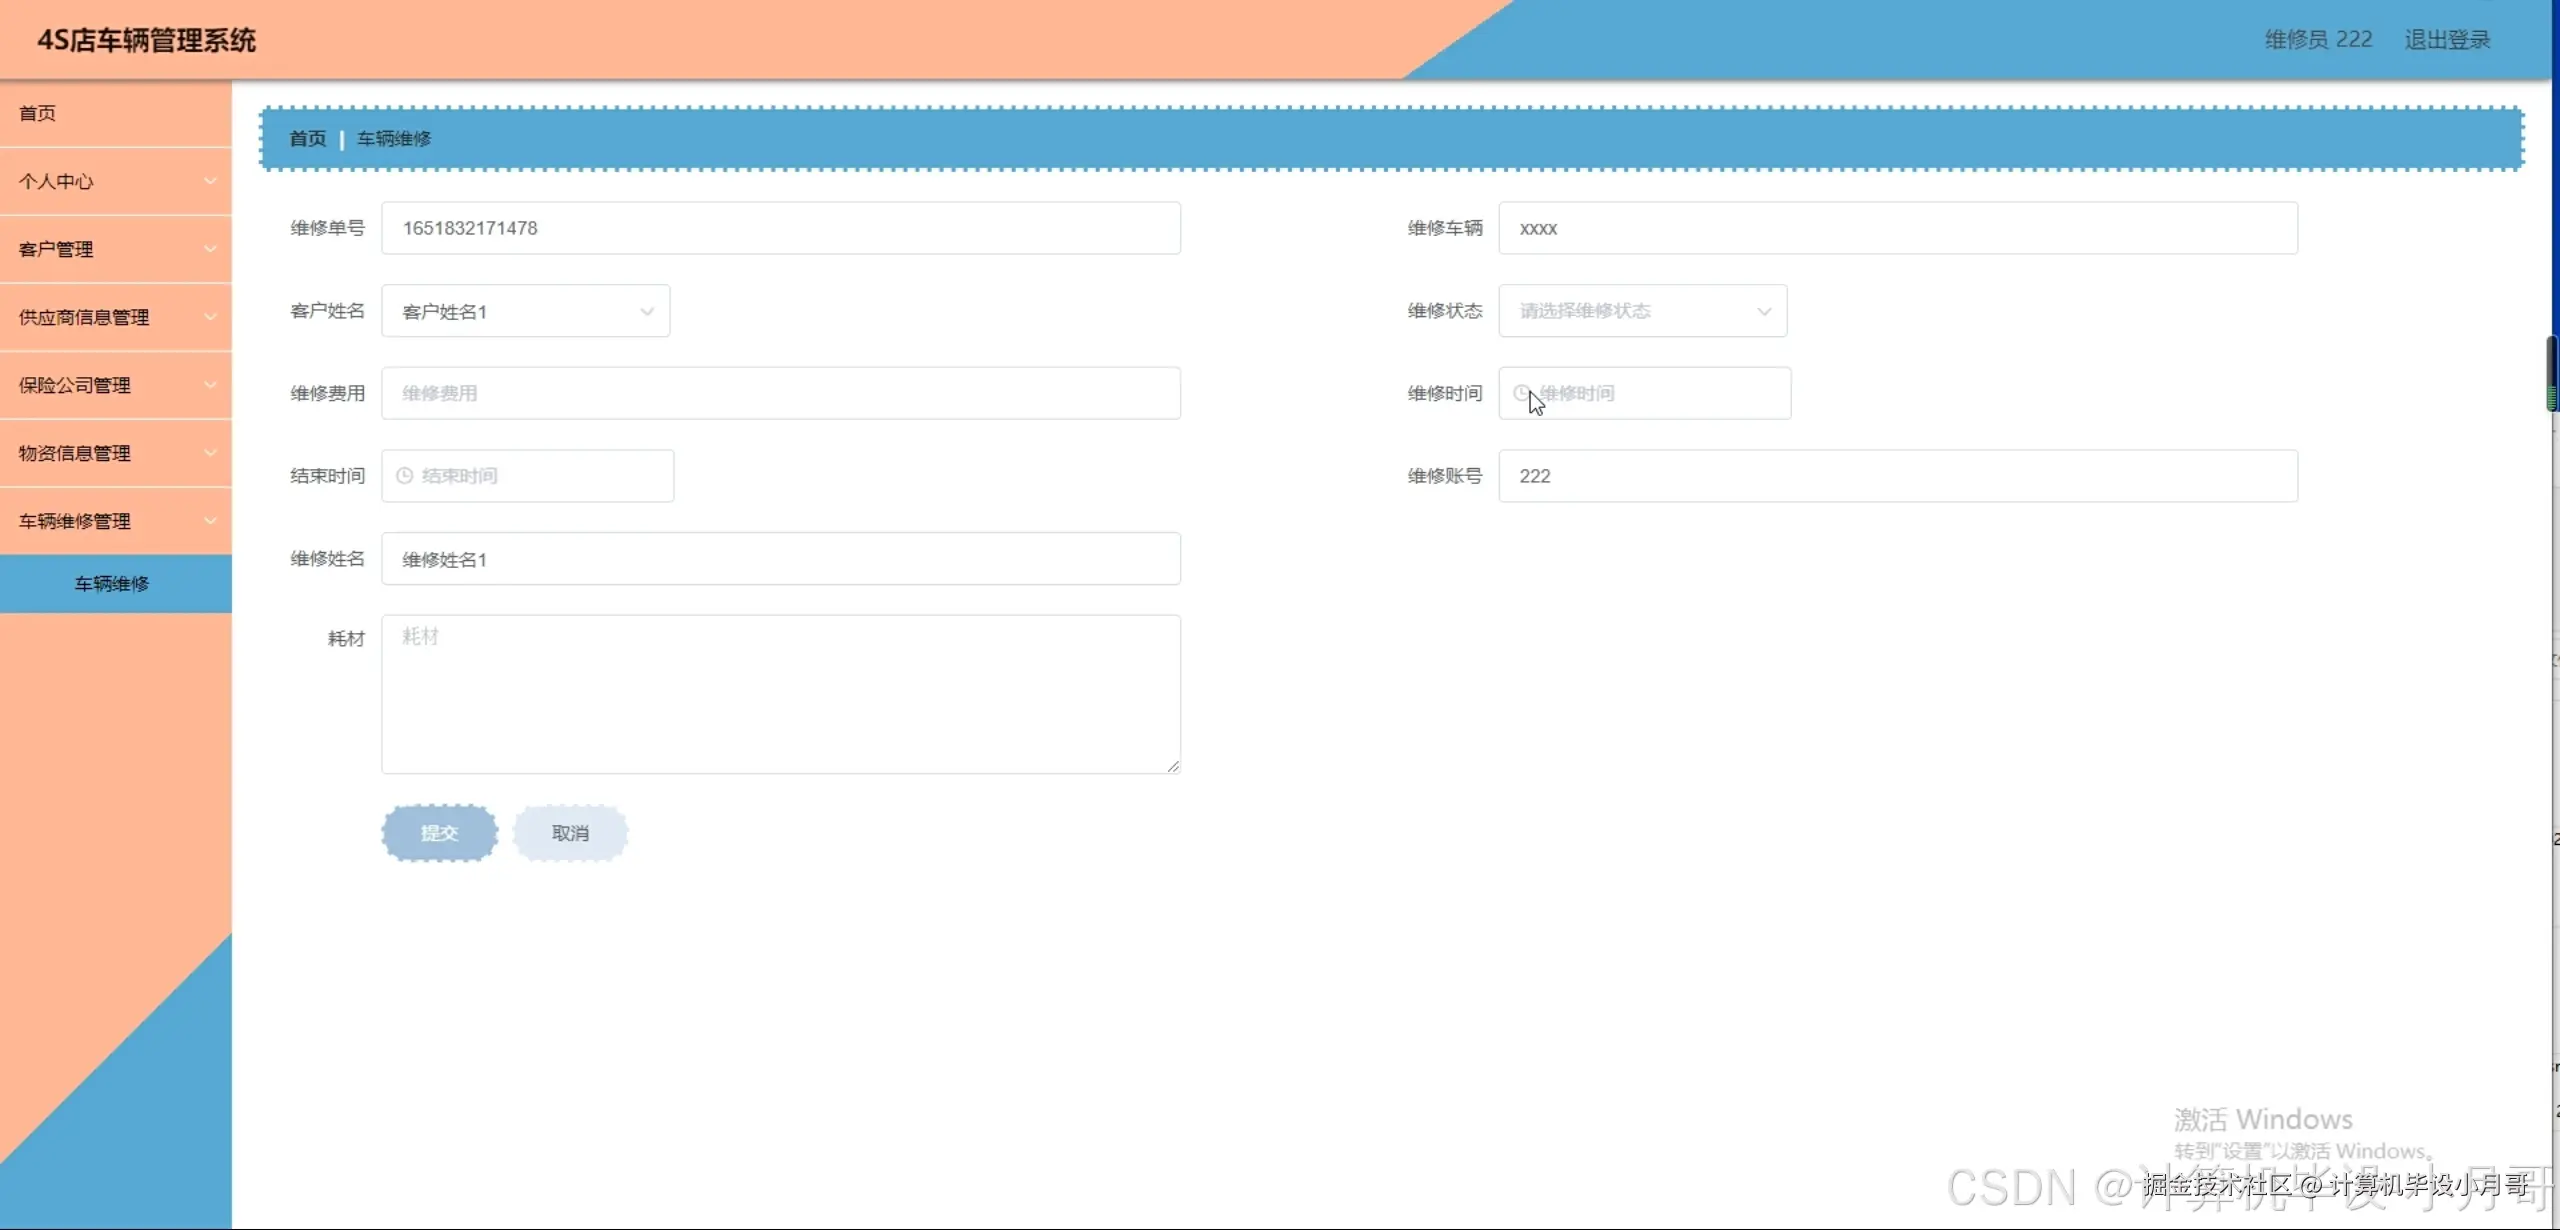Image resolution: width=2560 pixels, height=1230 pixels.
Task: Focus the 维修费用 input field
Action: click(x=780, y=393)
